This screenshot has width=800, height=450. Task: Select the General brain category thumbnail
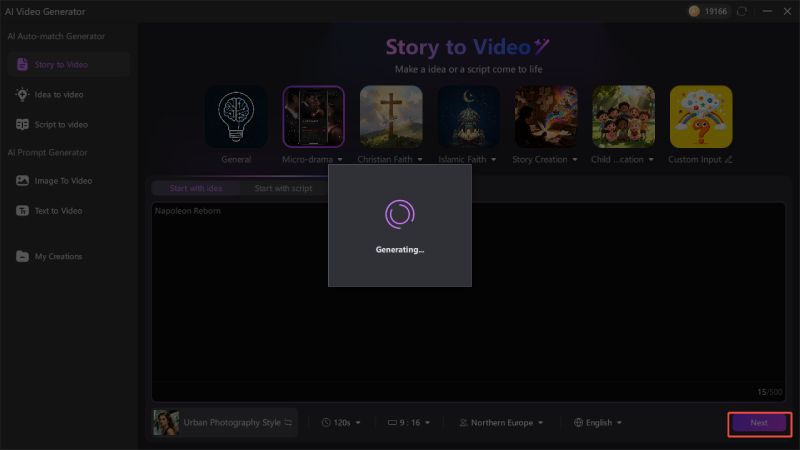coord(236,117)
